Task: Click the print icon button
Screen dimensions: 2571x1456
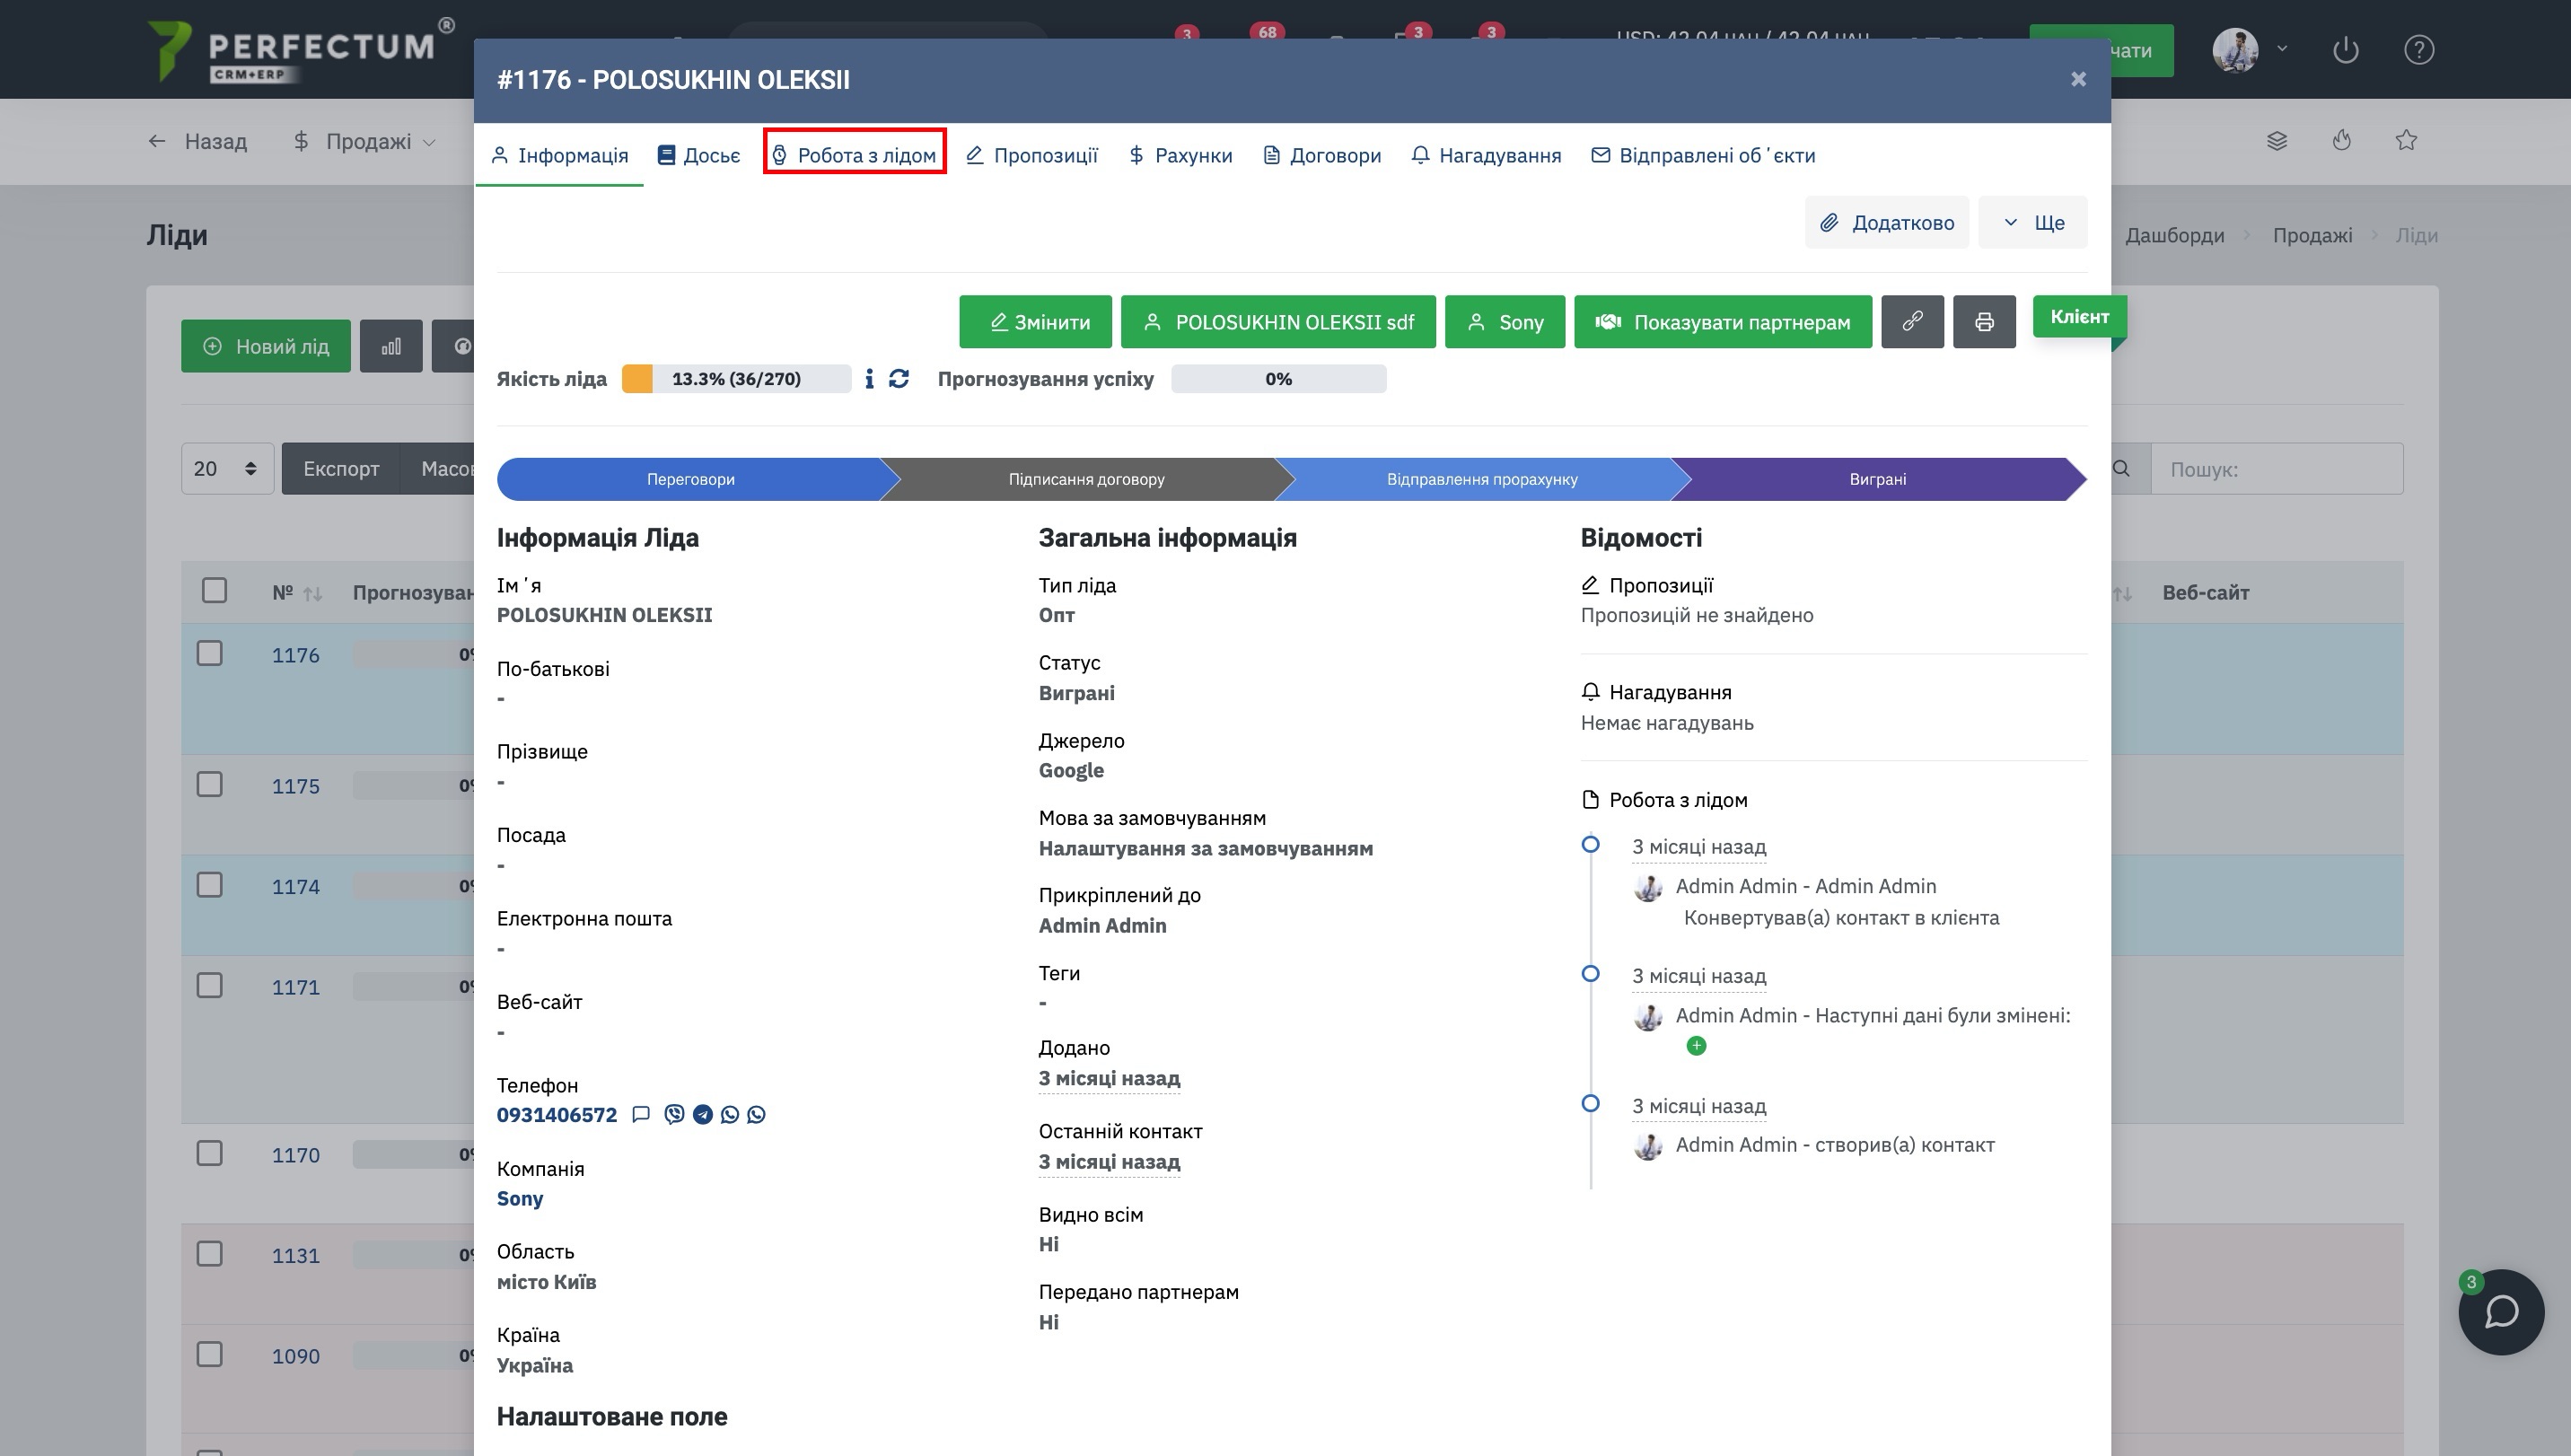Action: point(1984,322)
